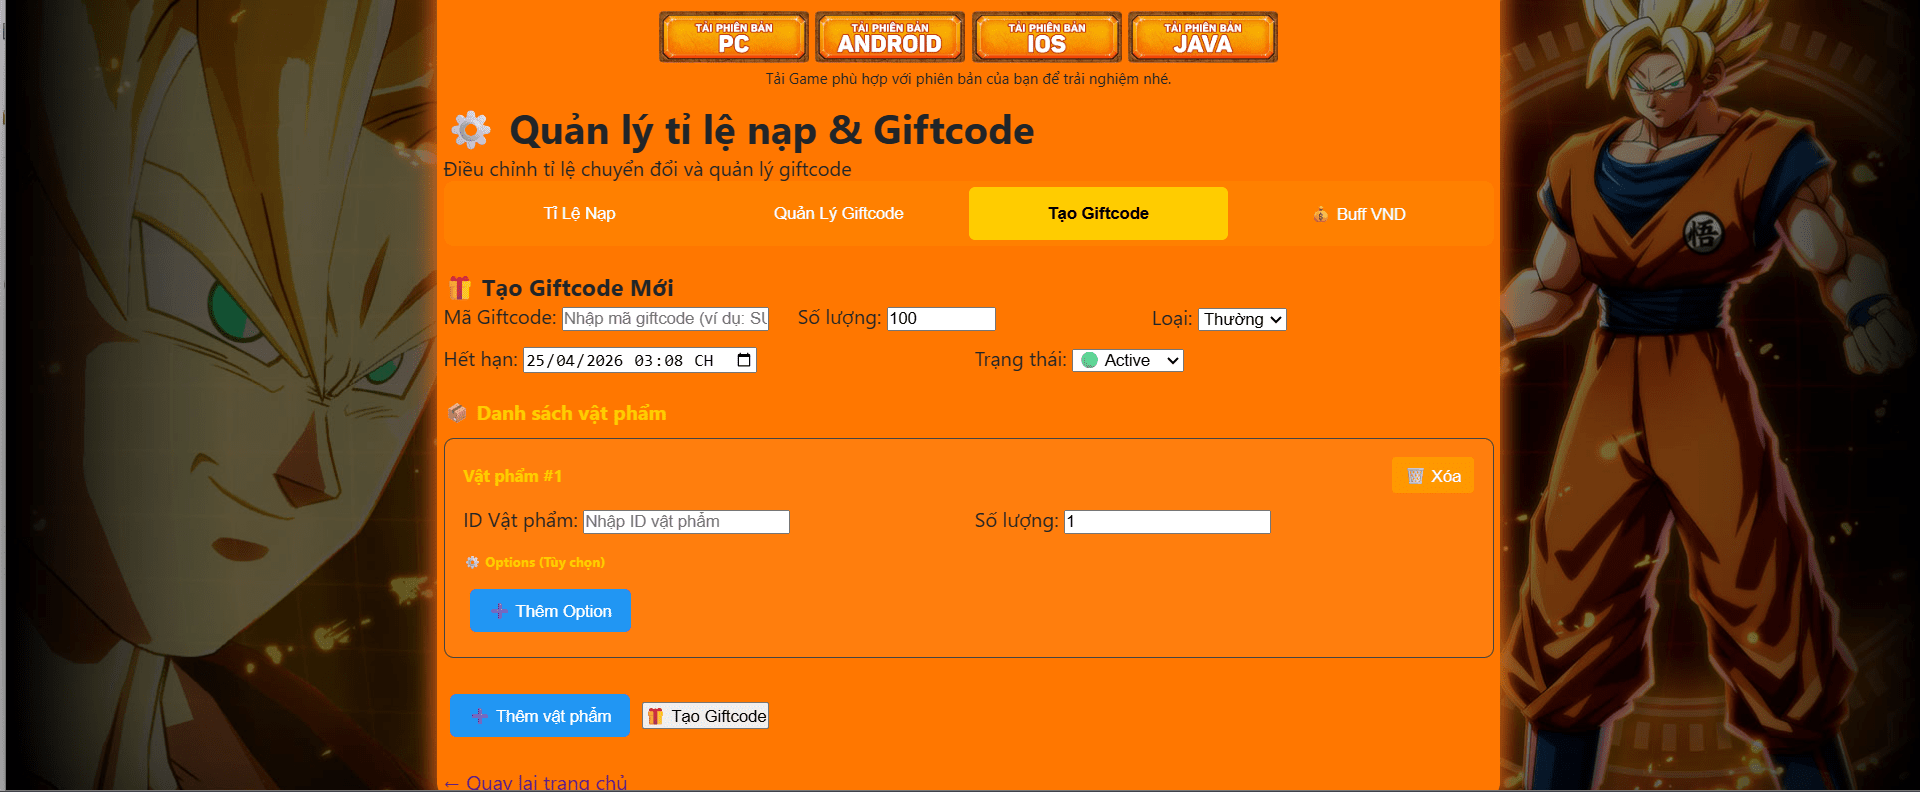The height and width of the screenshot is (792, 1920).
Task: Click the money bag icon on Buff VND
Action: [1321, 214]
